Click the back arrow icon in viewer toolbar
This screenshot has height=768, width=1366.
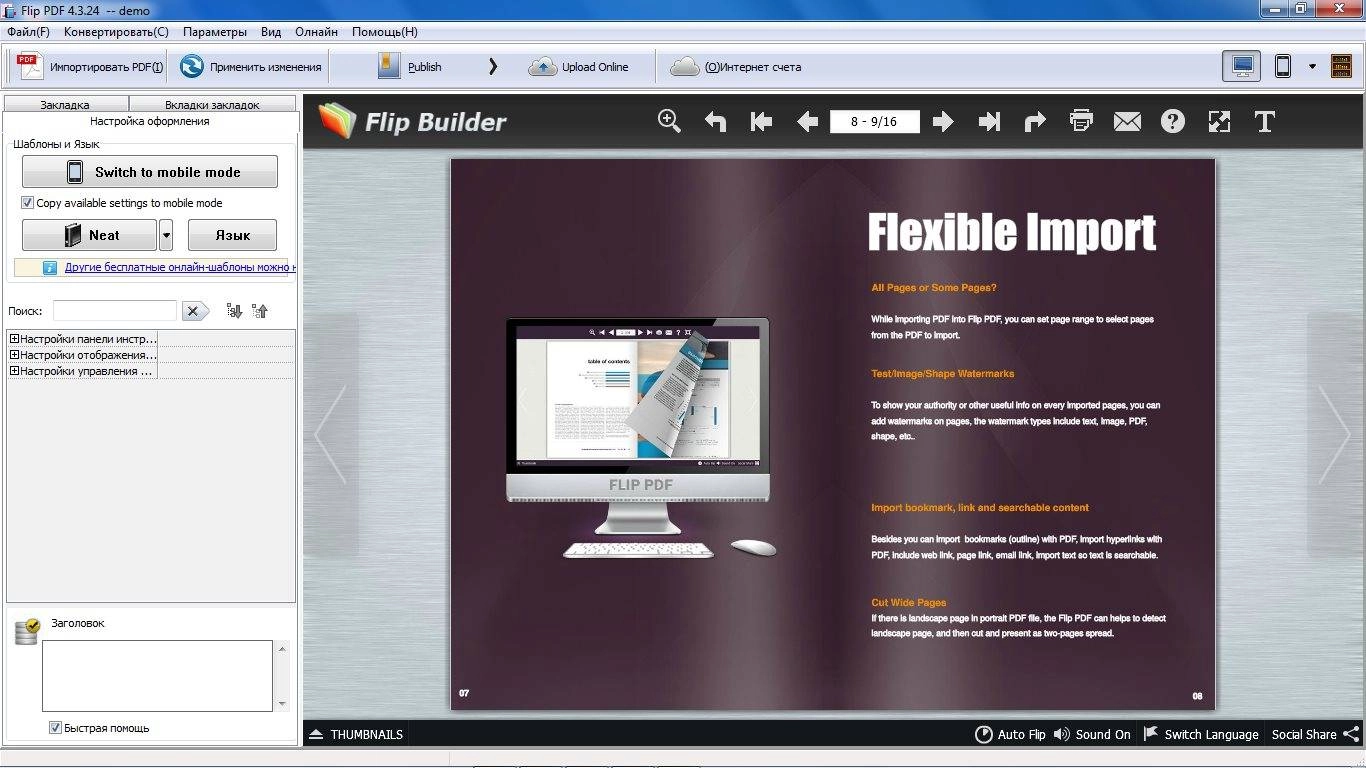[715, 122]
